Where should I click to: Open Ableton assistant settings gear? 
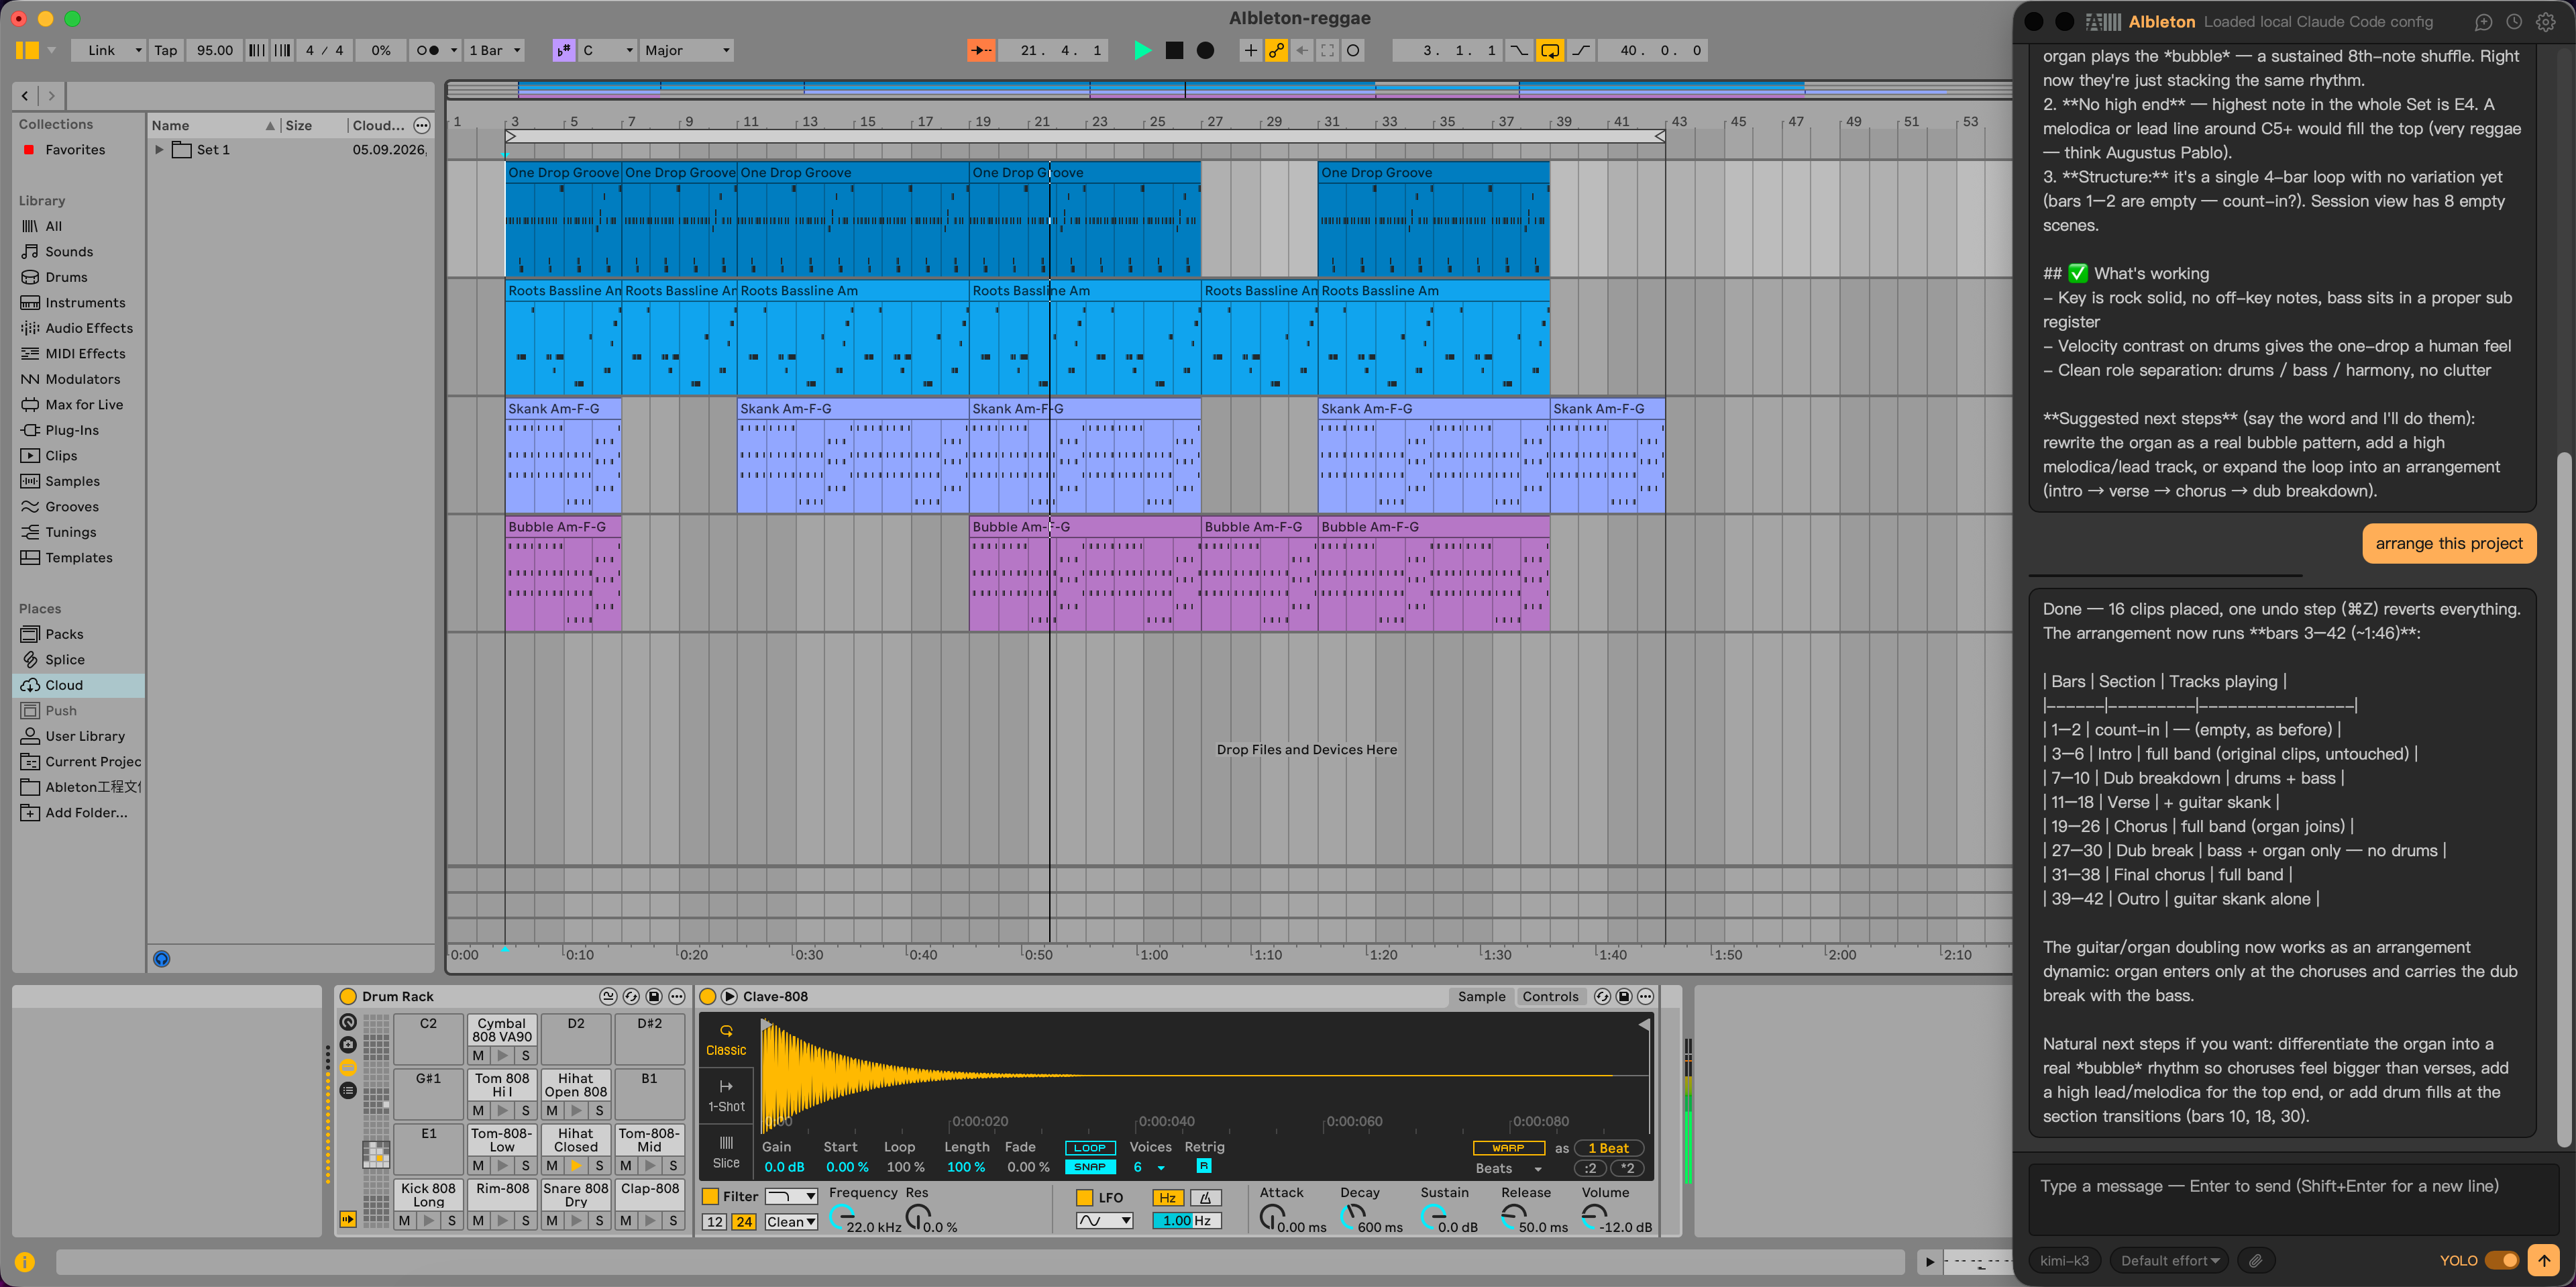pos(2545,21)
